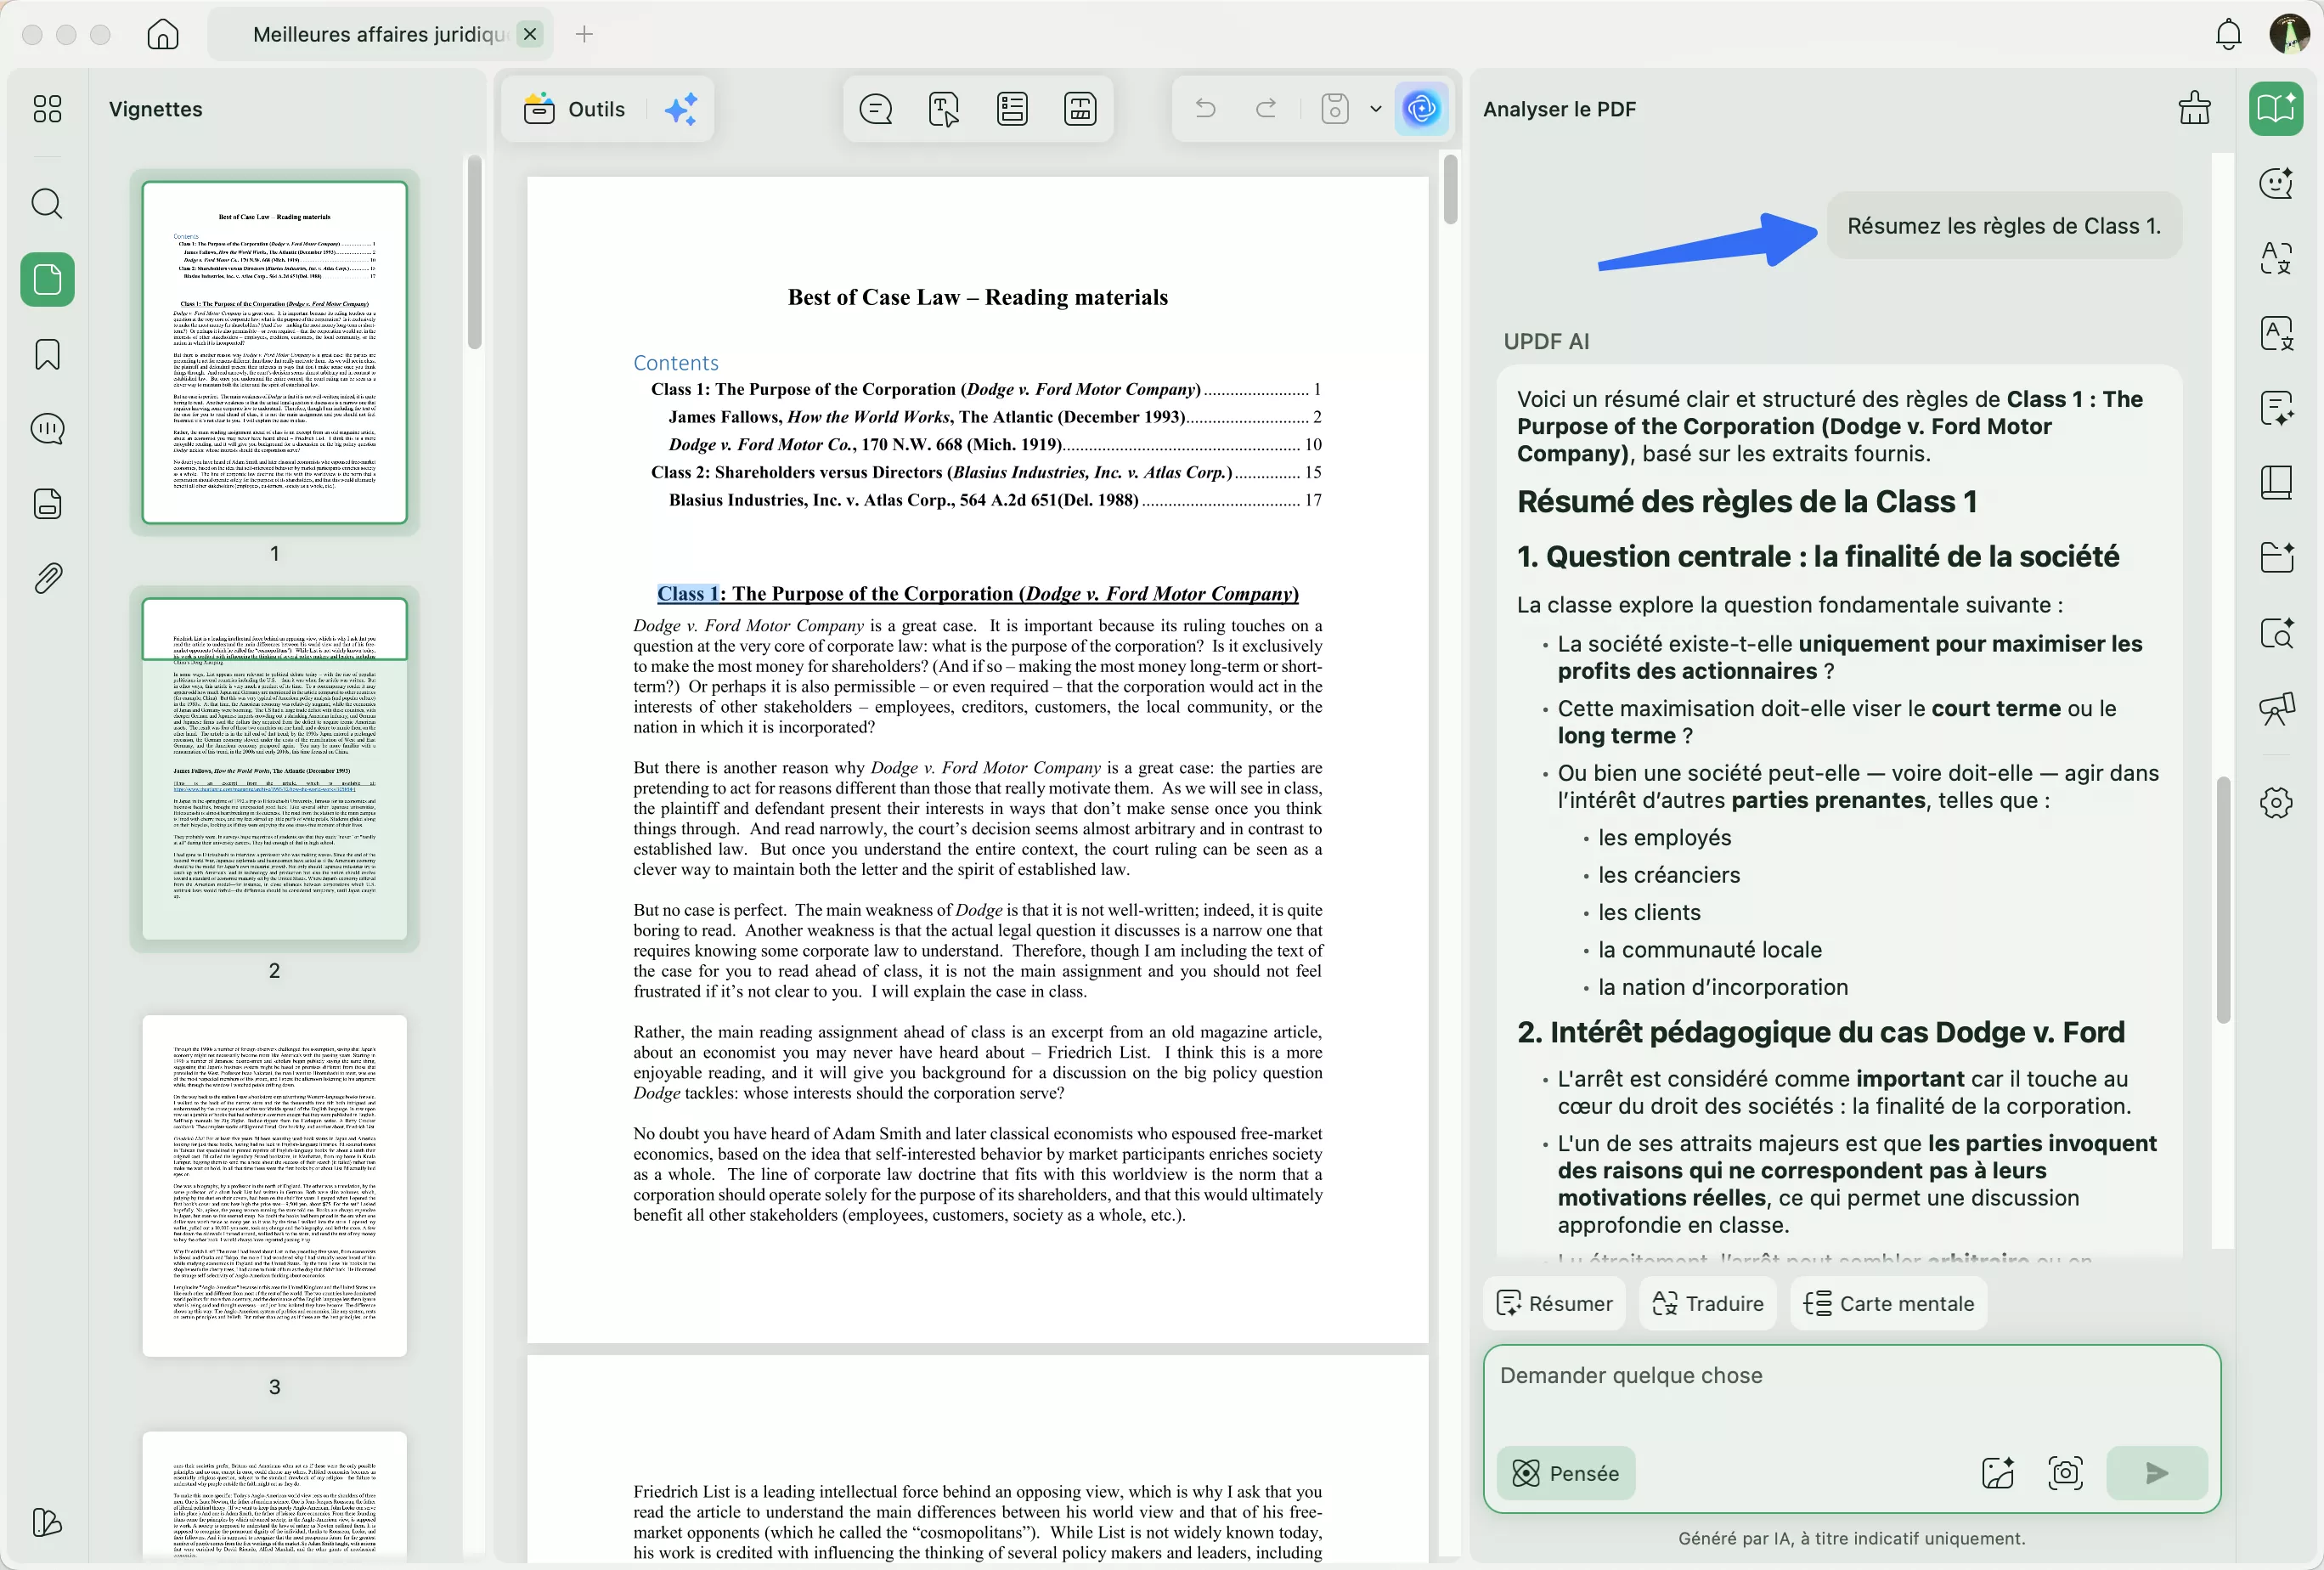
Task: Click the notifications bell icon
Action: click(2228, 35)
